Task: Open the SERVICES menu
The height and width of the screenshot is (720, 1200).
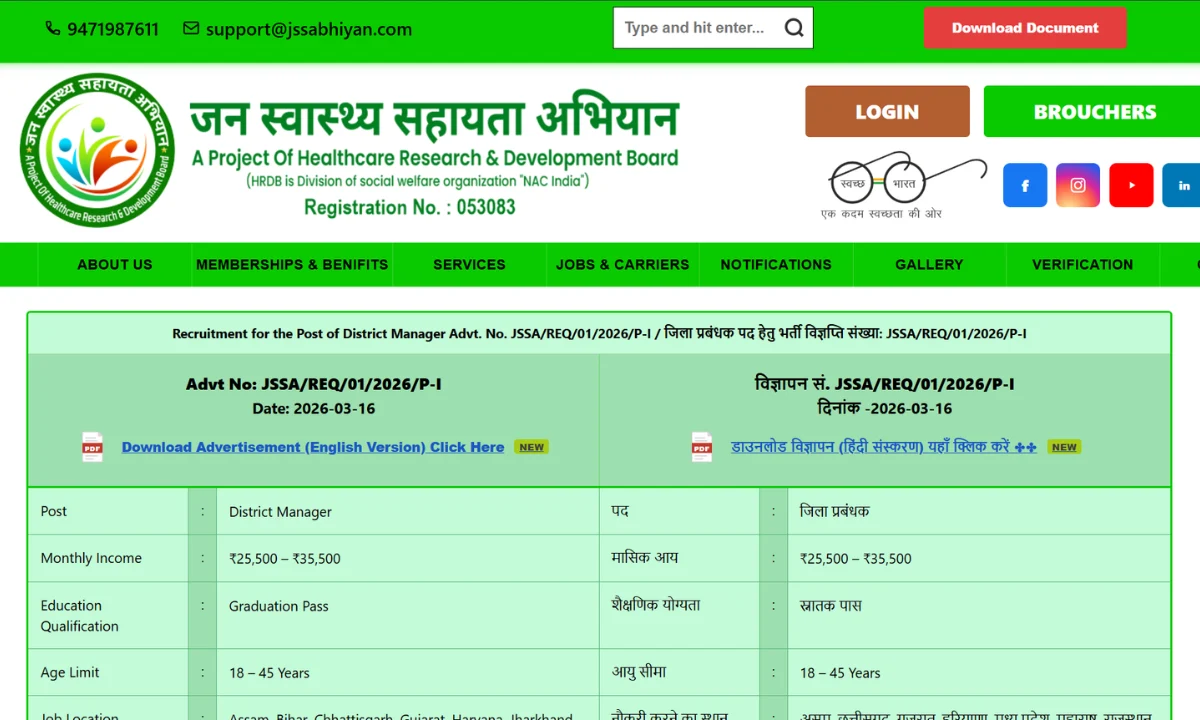Action: click(469, 265)
